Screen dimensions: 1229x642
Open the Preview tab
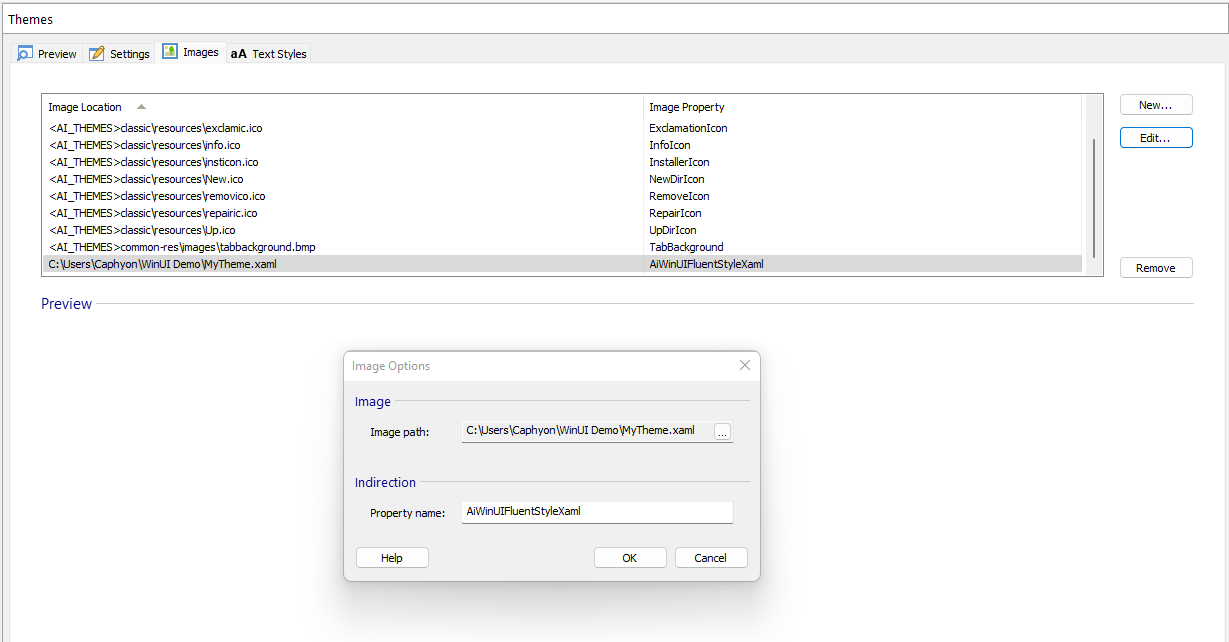coord(47,53)
